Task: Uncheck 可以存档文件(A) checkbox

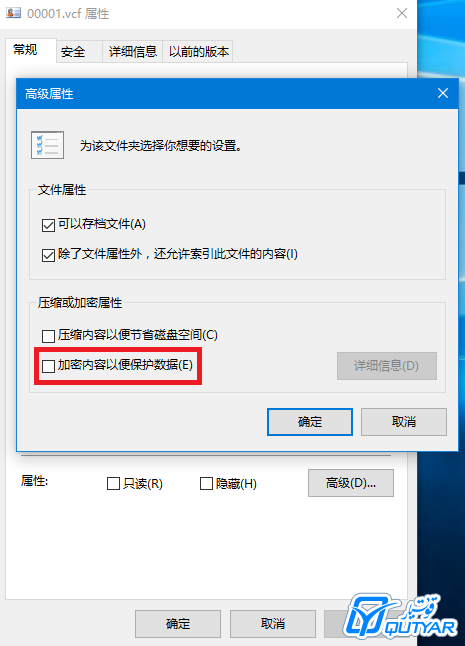Action: tap(48, 225)
